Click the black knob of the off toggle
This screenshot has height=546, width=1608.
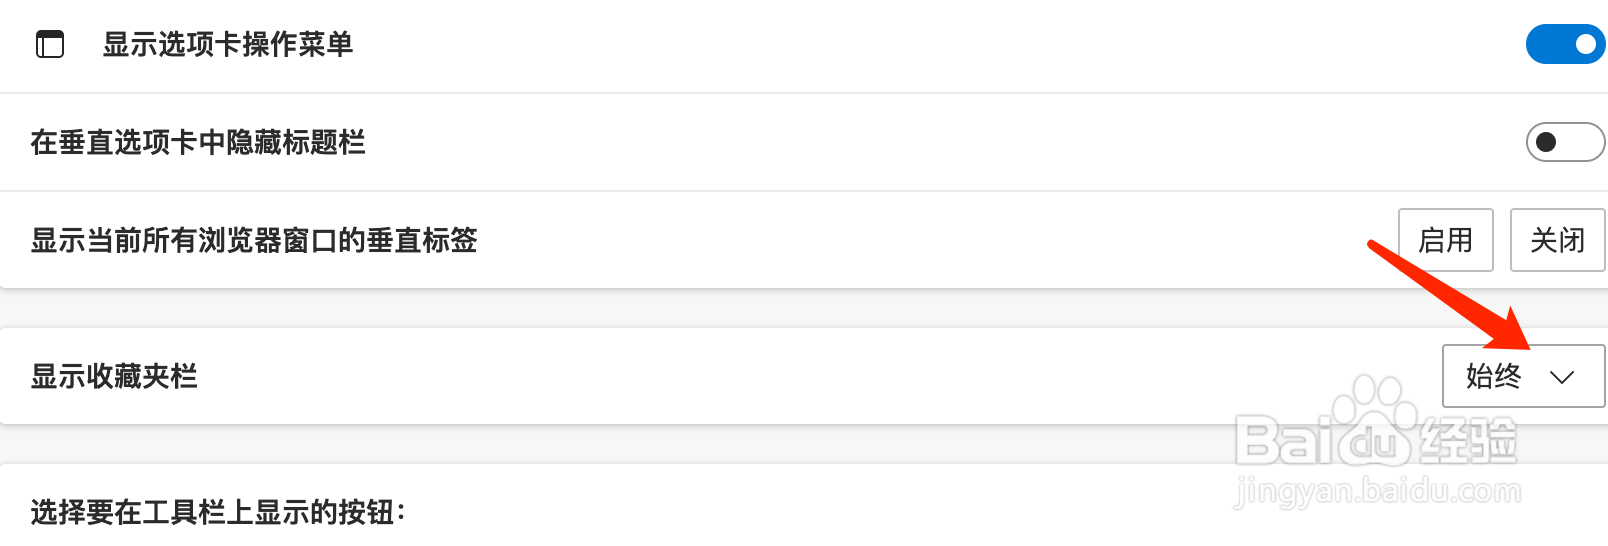tap(1546, 142)
